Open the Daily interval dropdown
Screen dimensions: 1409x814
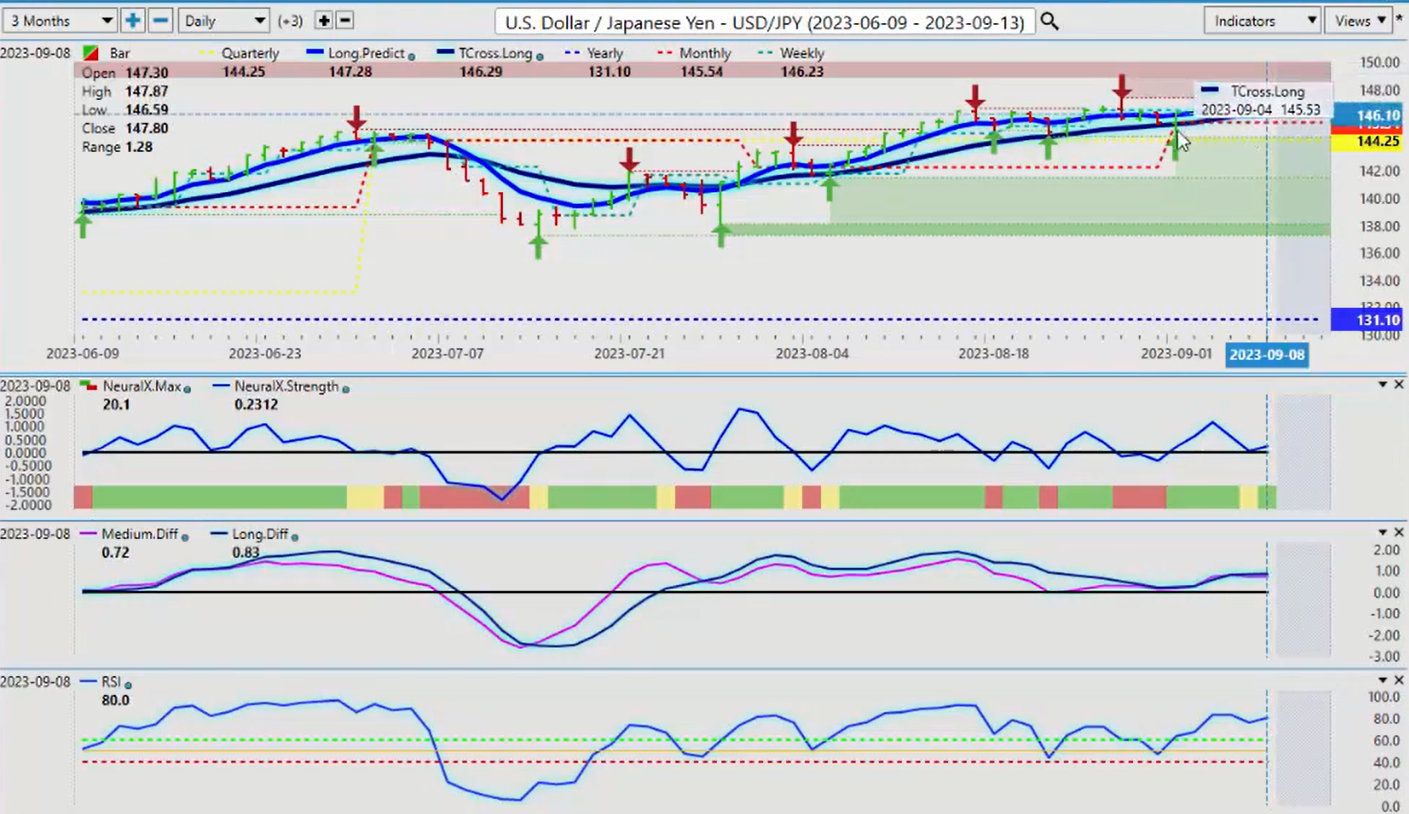coord(224,20)
